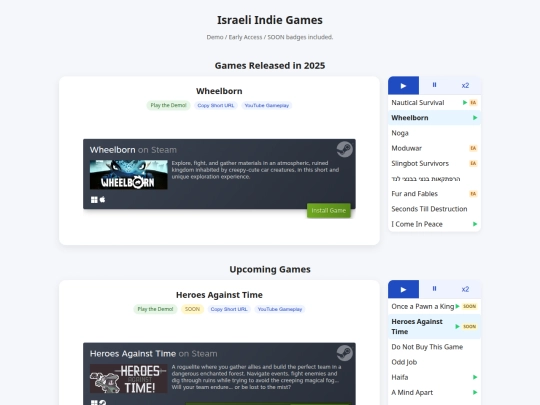Image resolution: width=540 pixels, height=405 pixels.
Task: Select A Mind Apart in the playlist
Action: click(x=434, y=392)
